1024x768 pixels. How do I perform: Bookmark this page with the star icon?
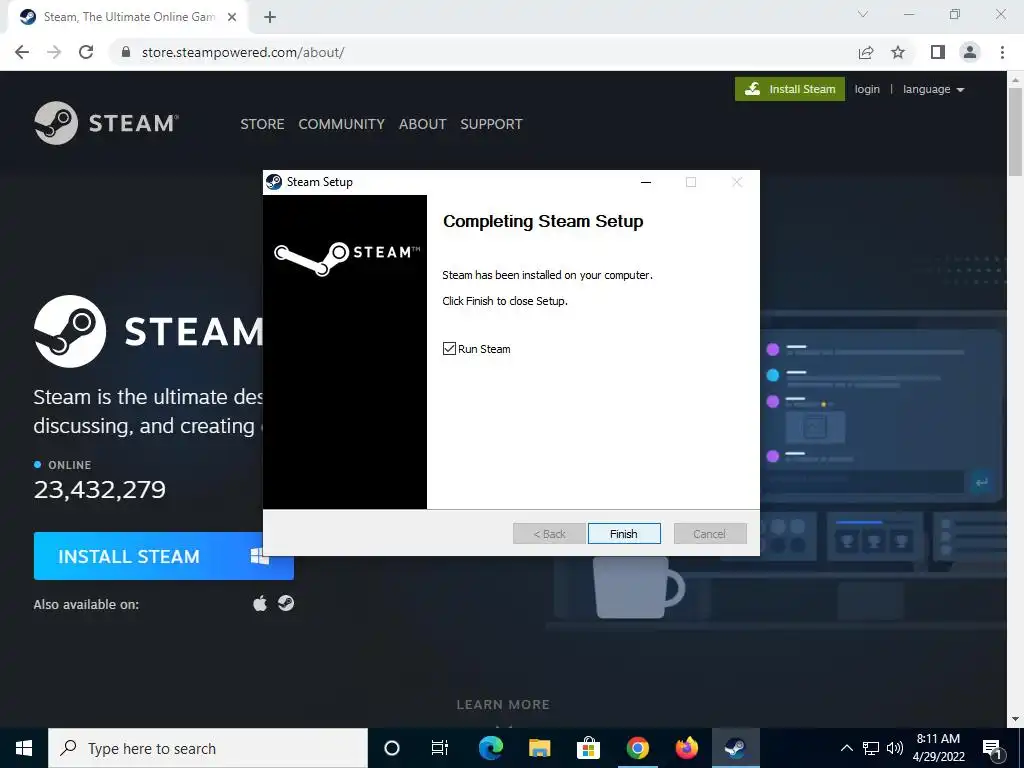click(898, 52)
